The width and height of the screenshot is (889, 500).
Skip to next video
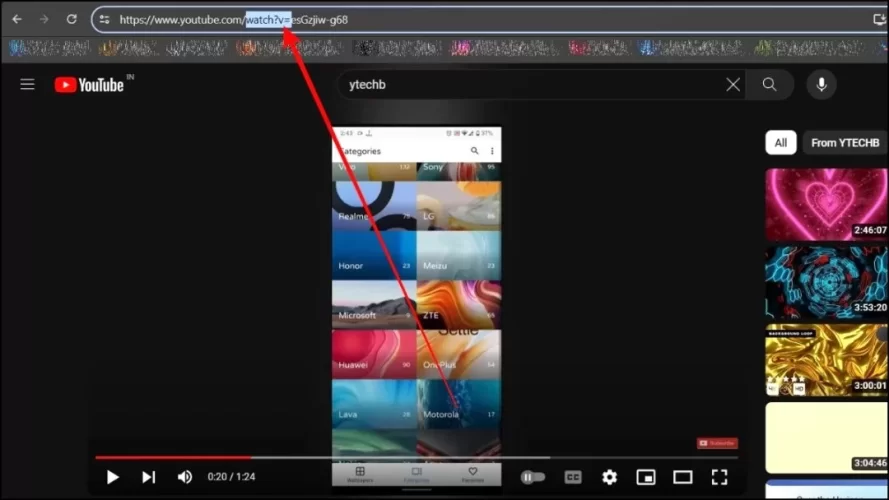[x=148, y=477]
